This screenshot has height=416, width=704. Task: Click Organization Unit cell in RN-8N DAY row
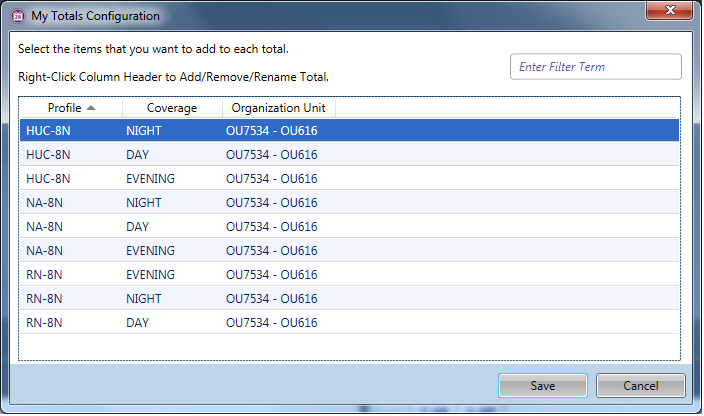point(272,323)
